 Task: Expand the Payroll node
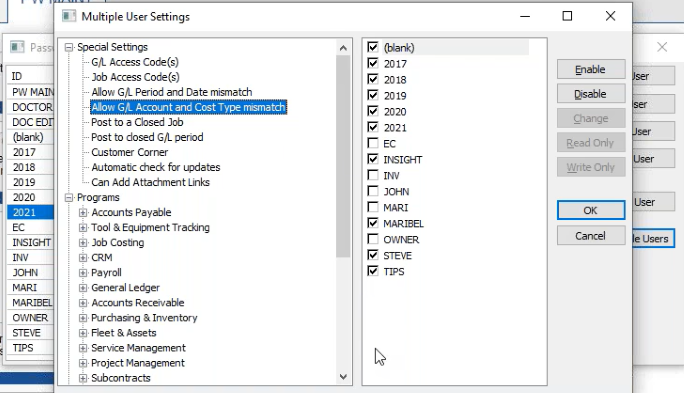[82, 273]
